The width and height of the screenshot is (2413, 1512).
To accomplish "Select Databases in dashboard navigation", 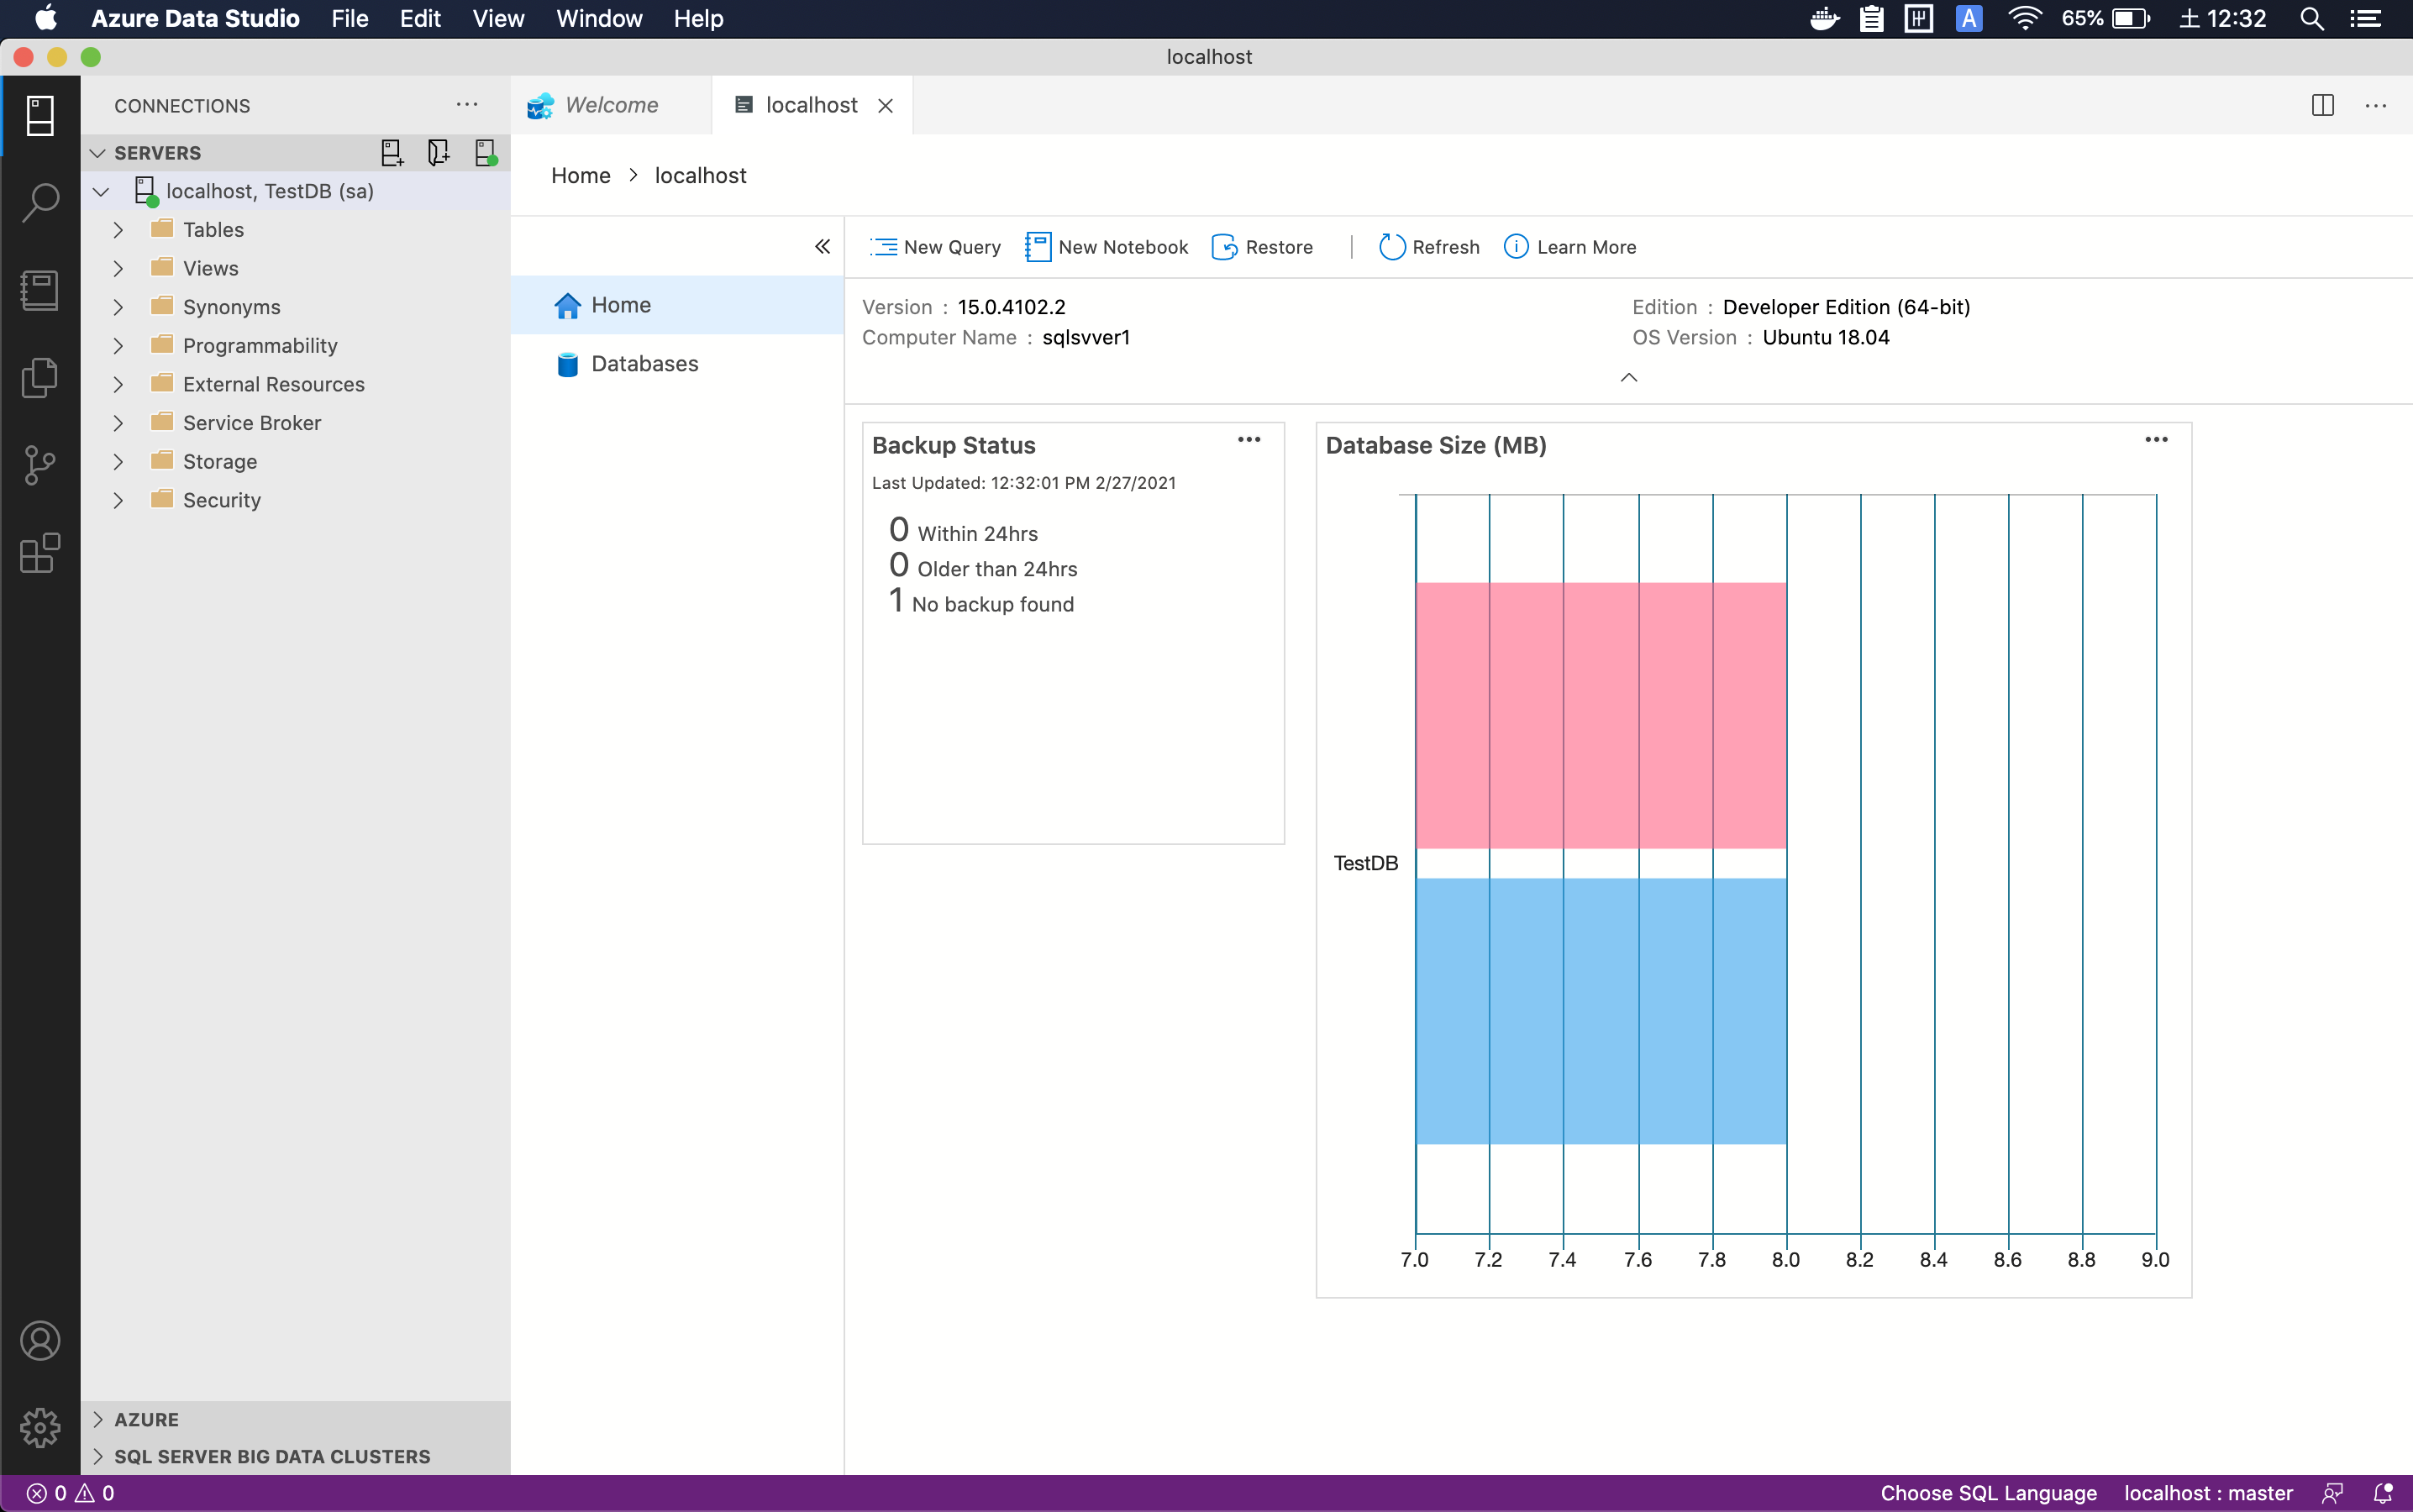I will tap(644, 364).
